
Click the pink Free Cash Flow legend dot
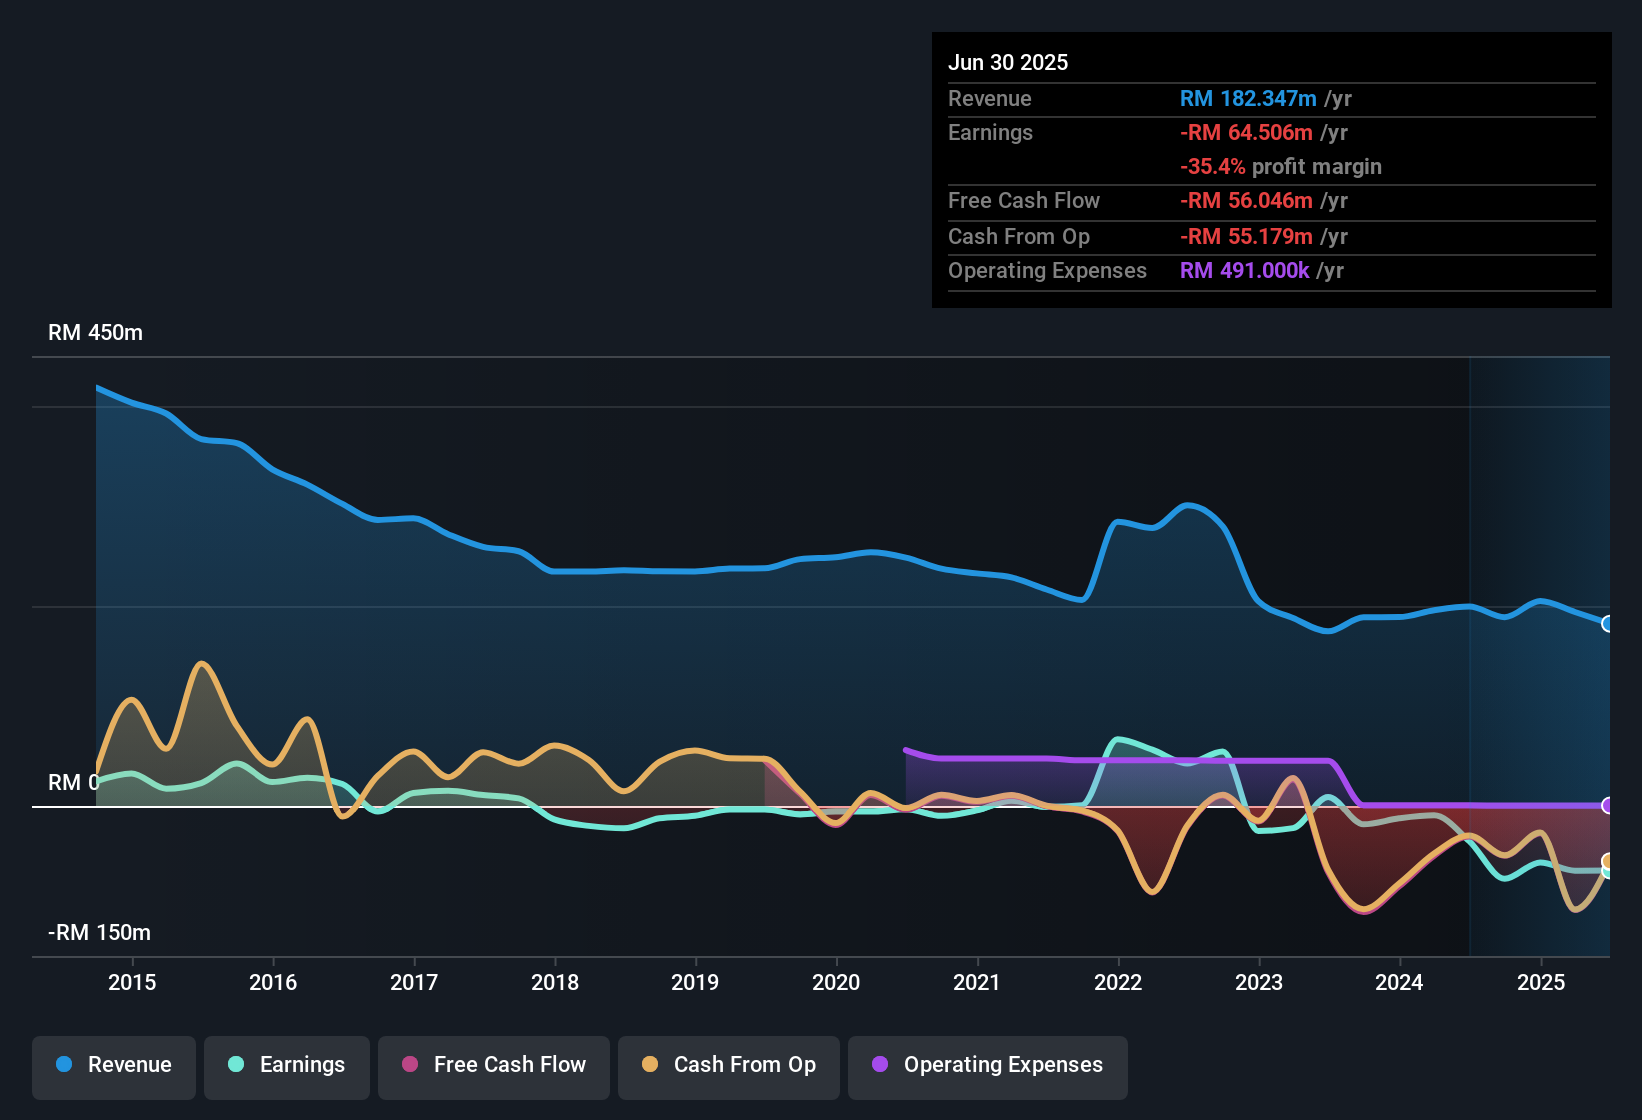(x=410, y=1065)
